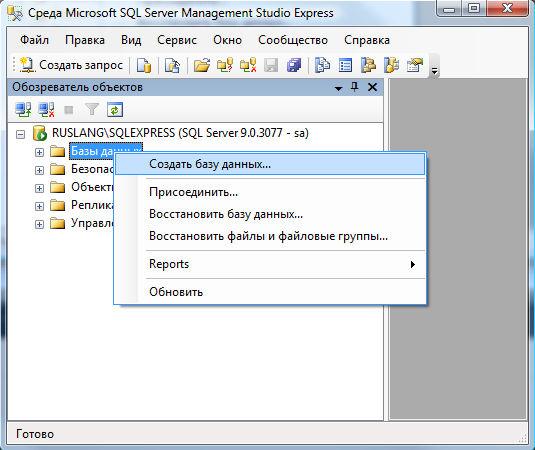The width and height of the screenshot is (535, 450).
Task: Click Refresh icon in Object Explorer toolbar
Action: click(115, 110)
